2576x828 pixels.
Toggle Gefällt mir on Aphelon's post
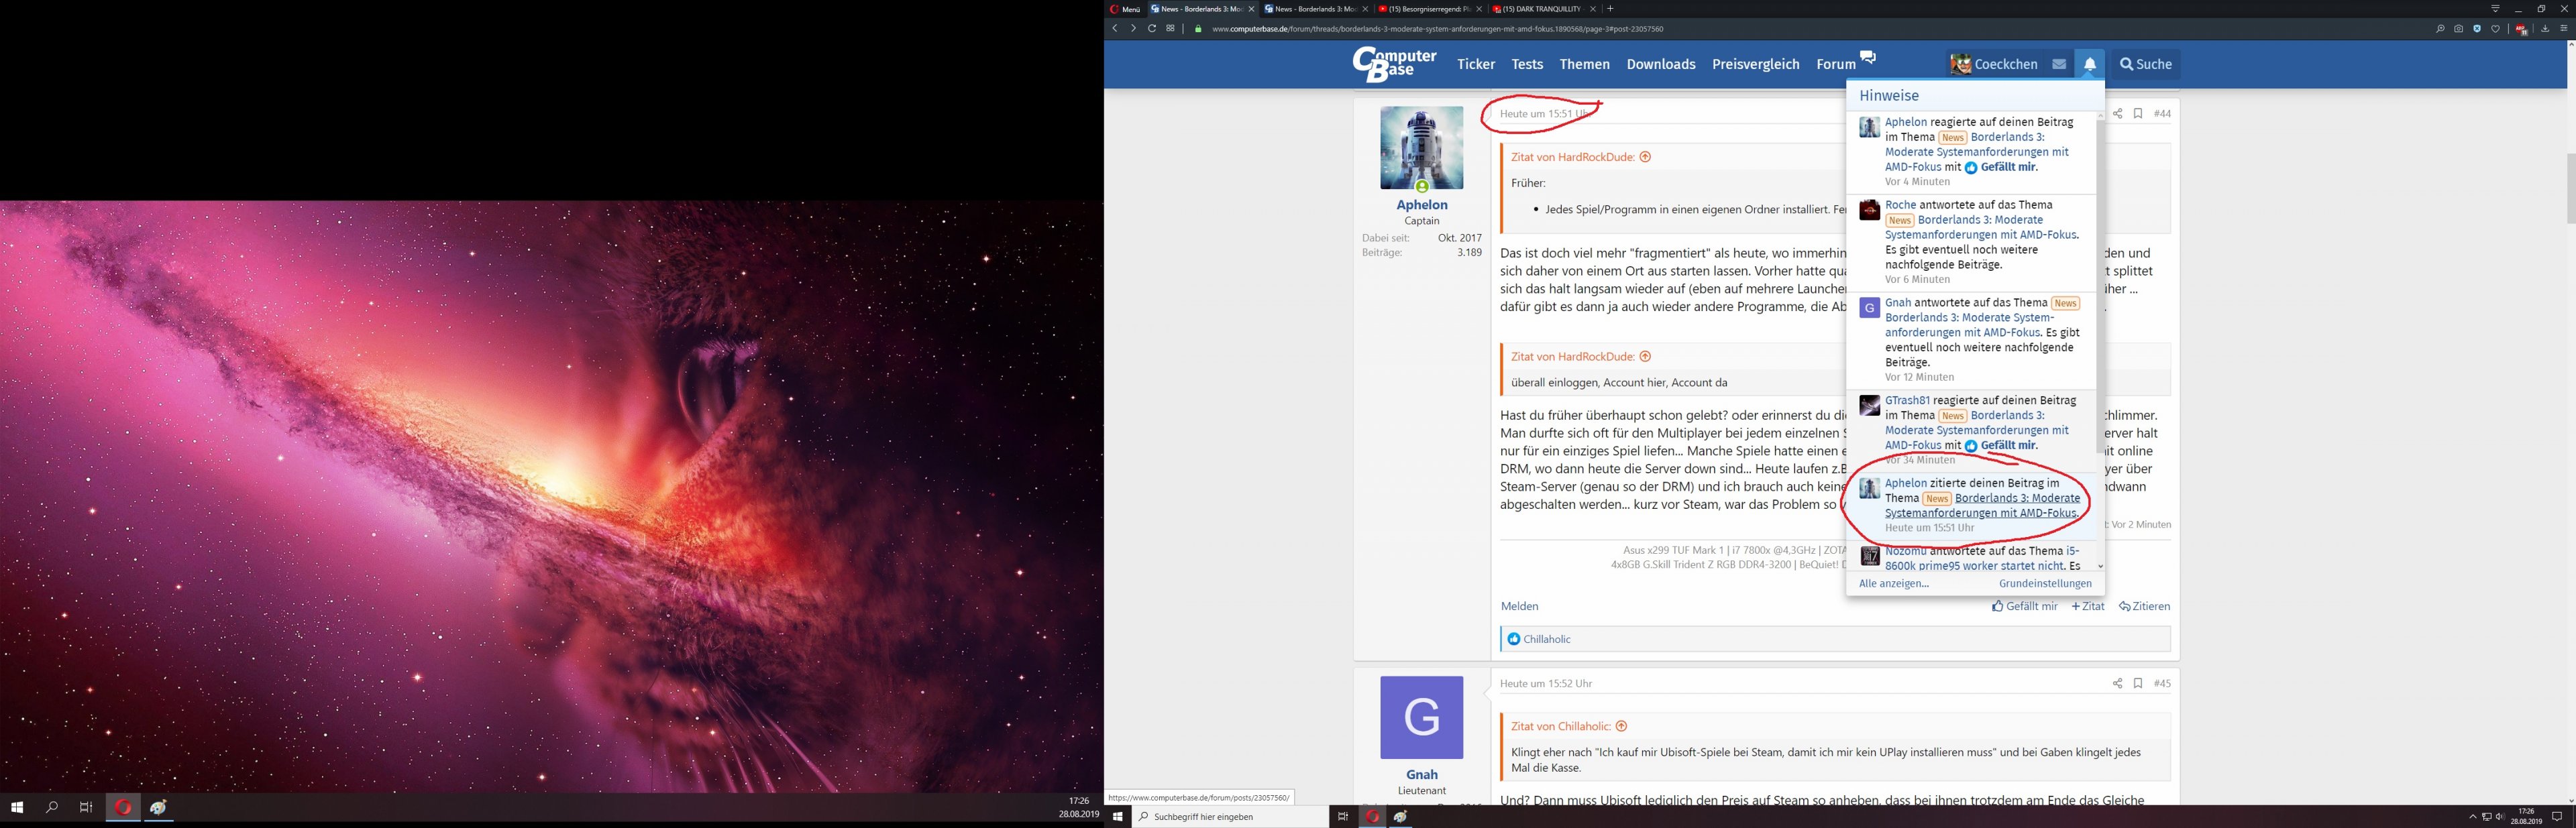(x=2025, y=606)
